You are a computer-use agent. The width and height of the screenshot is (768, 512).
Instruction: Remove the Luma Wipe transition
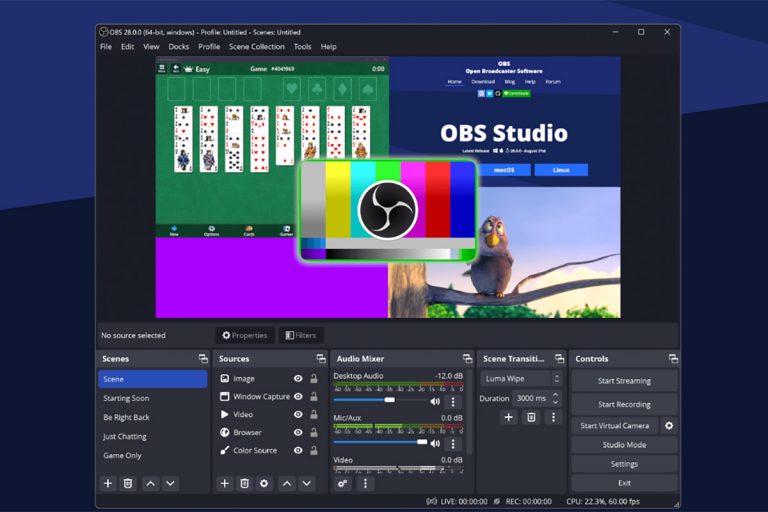(531, 417)
